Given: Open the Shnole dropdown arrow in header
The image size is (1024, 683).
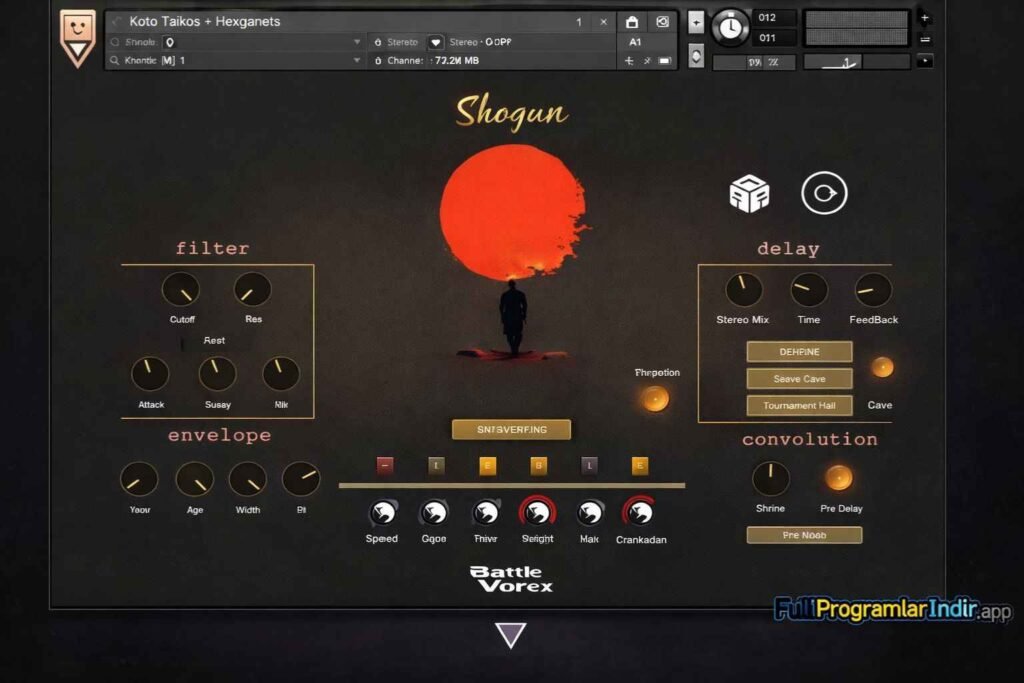Looking at the screenshot, I should [x=357, y=42].
